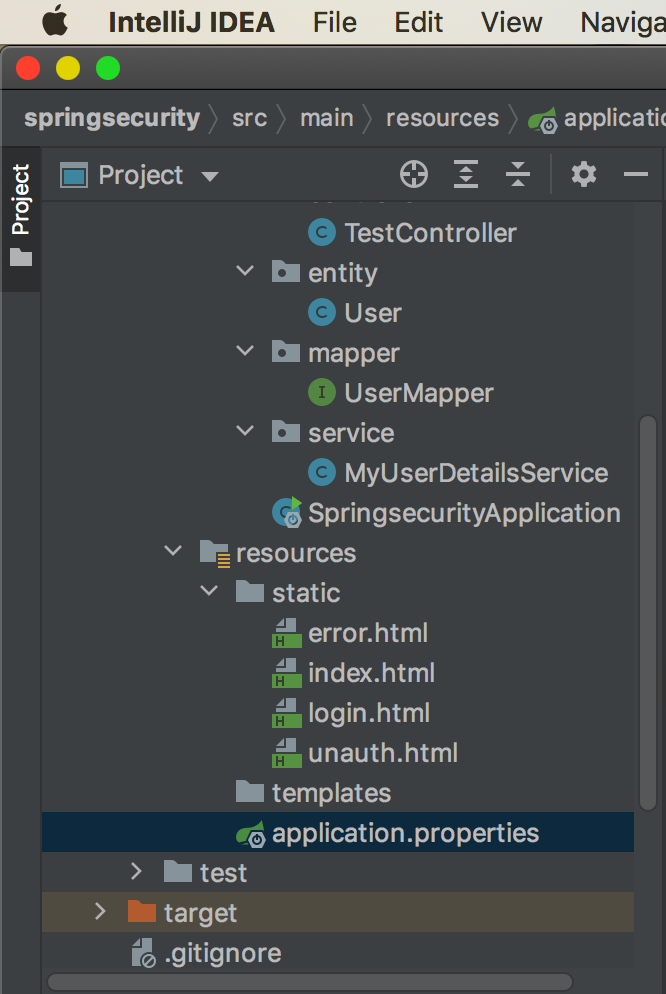Click the horizontal scrollbar of Project tree
The height and width of the screenshot is (994, 666).
(310, 982)
